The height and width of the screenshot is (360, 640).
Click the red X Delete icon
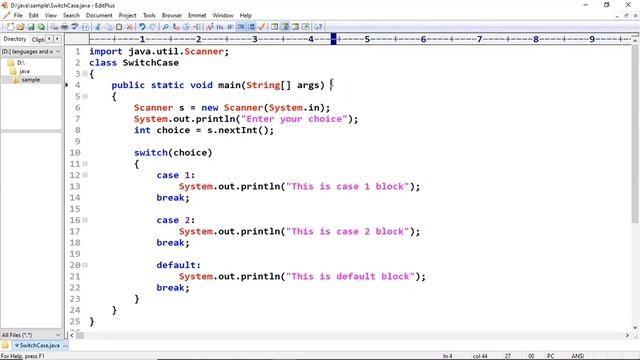pos(129,27)
